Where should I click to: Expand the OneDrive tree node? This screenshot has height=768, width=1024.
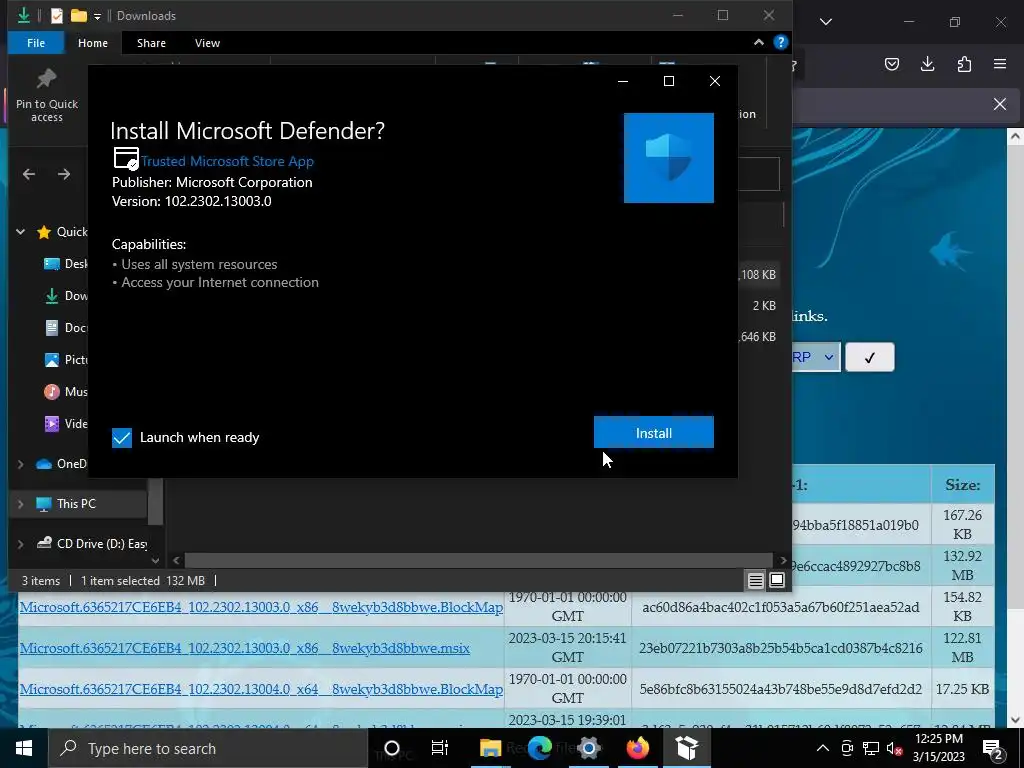(x=20, y=464)
